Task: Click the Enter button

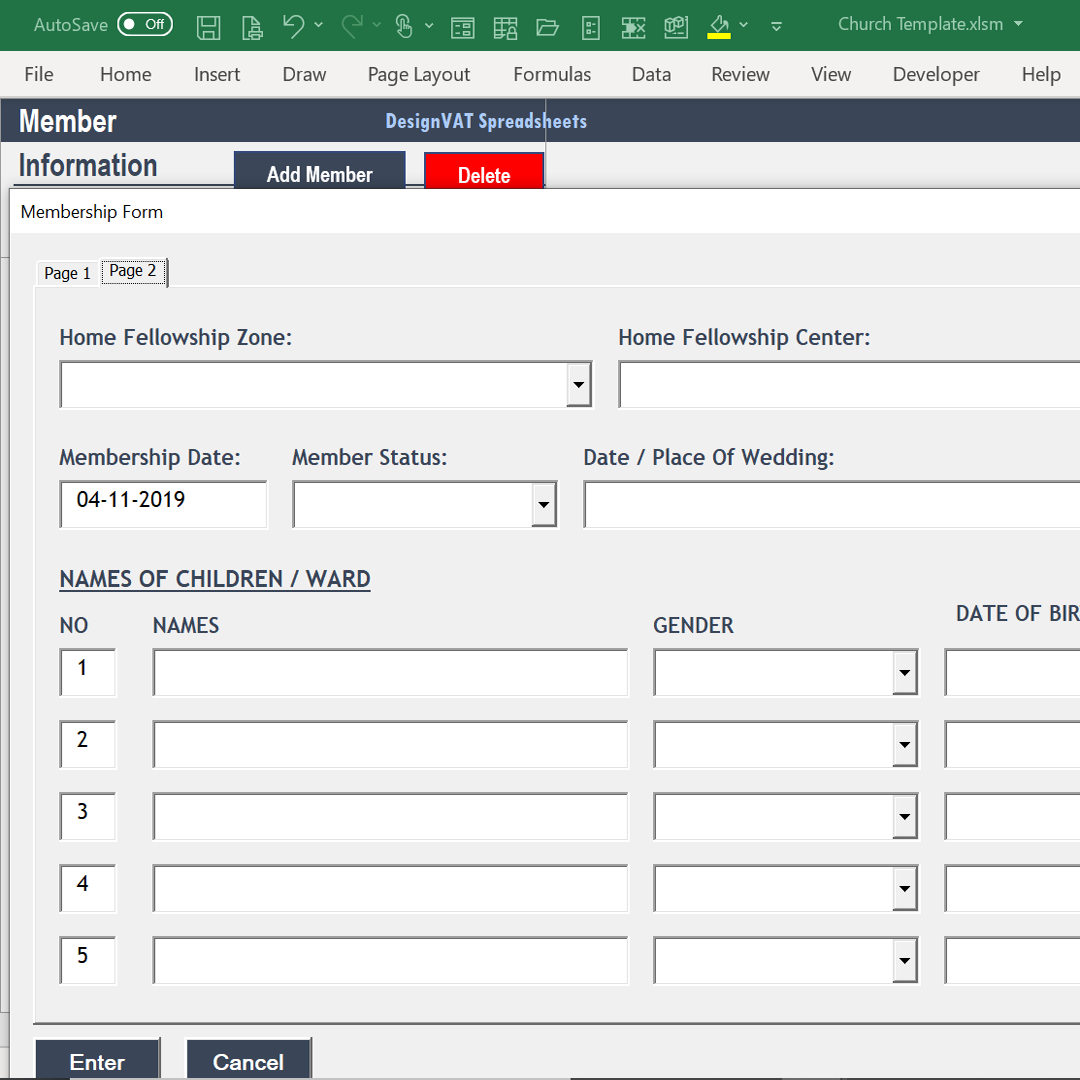Action: click(97, 1062)
